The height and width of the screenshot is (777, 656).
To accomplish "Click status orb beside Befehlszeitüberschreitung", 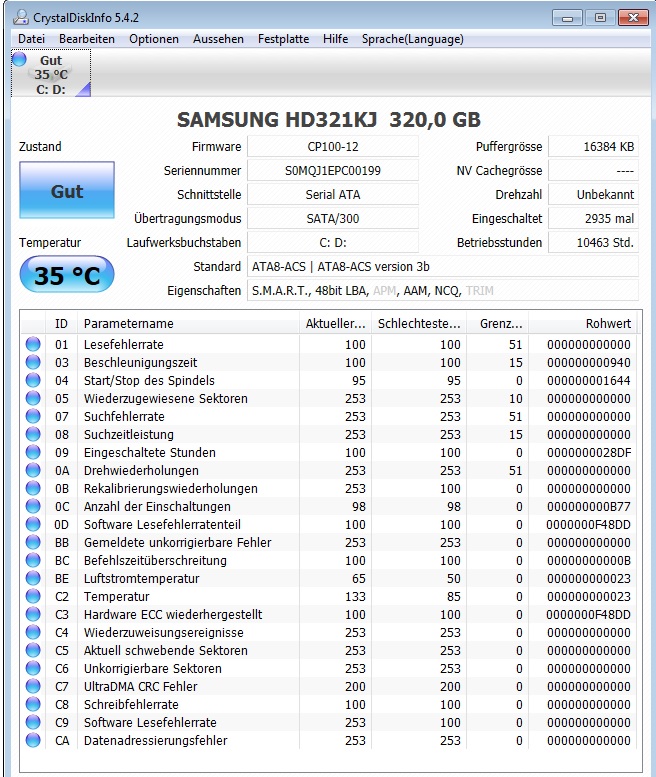I will 33,560.
